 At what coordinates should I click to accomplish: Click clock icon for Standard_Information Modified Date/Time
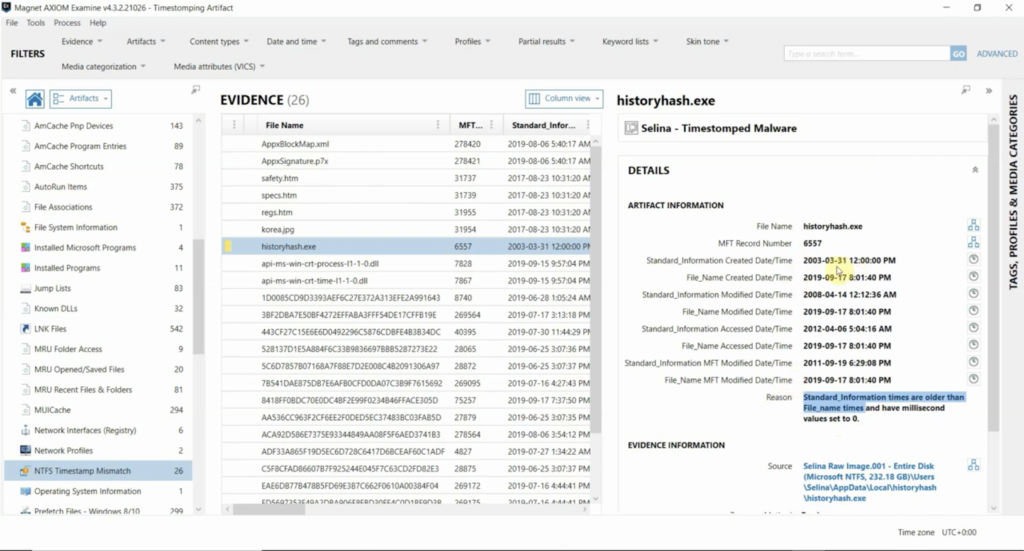pyautogui.click(x=974, y=294)
